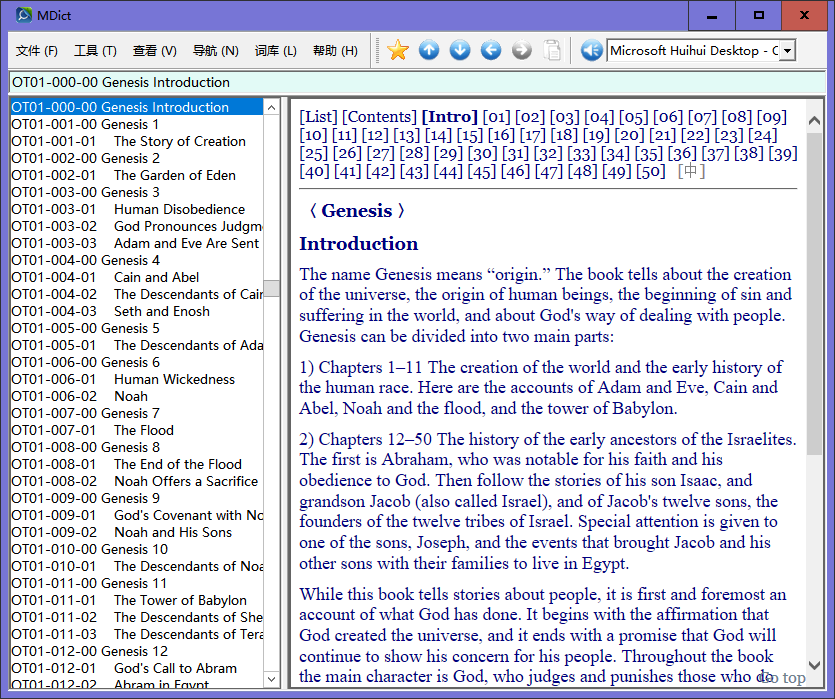
Task: Select 'The Flood' entry
Action: pos(137,430)
